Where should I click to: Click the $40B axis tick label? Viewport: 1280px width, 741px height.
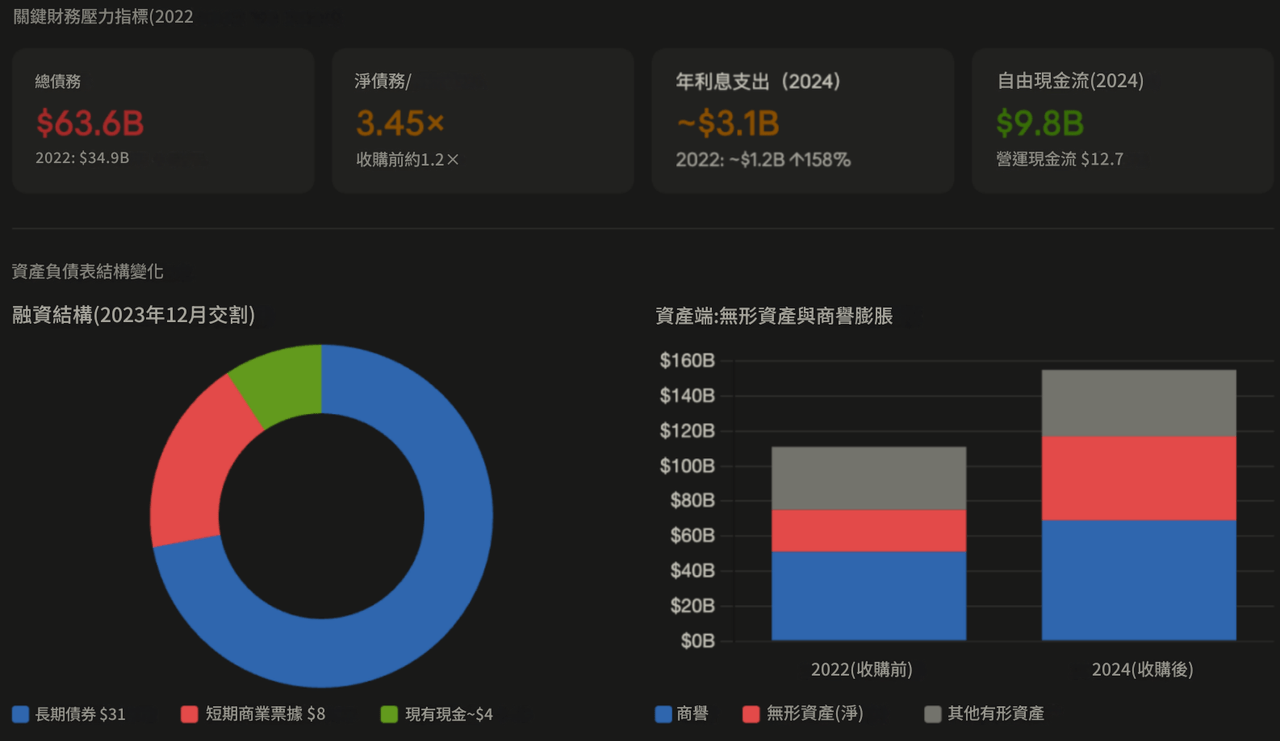692,571
